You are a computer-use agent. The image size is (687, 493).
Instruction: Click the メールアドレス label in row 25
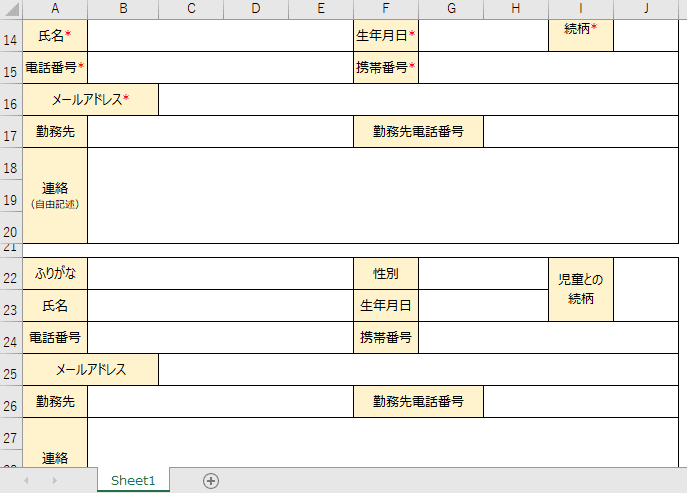[91, 369]
